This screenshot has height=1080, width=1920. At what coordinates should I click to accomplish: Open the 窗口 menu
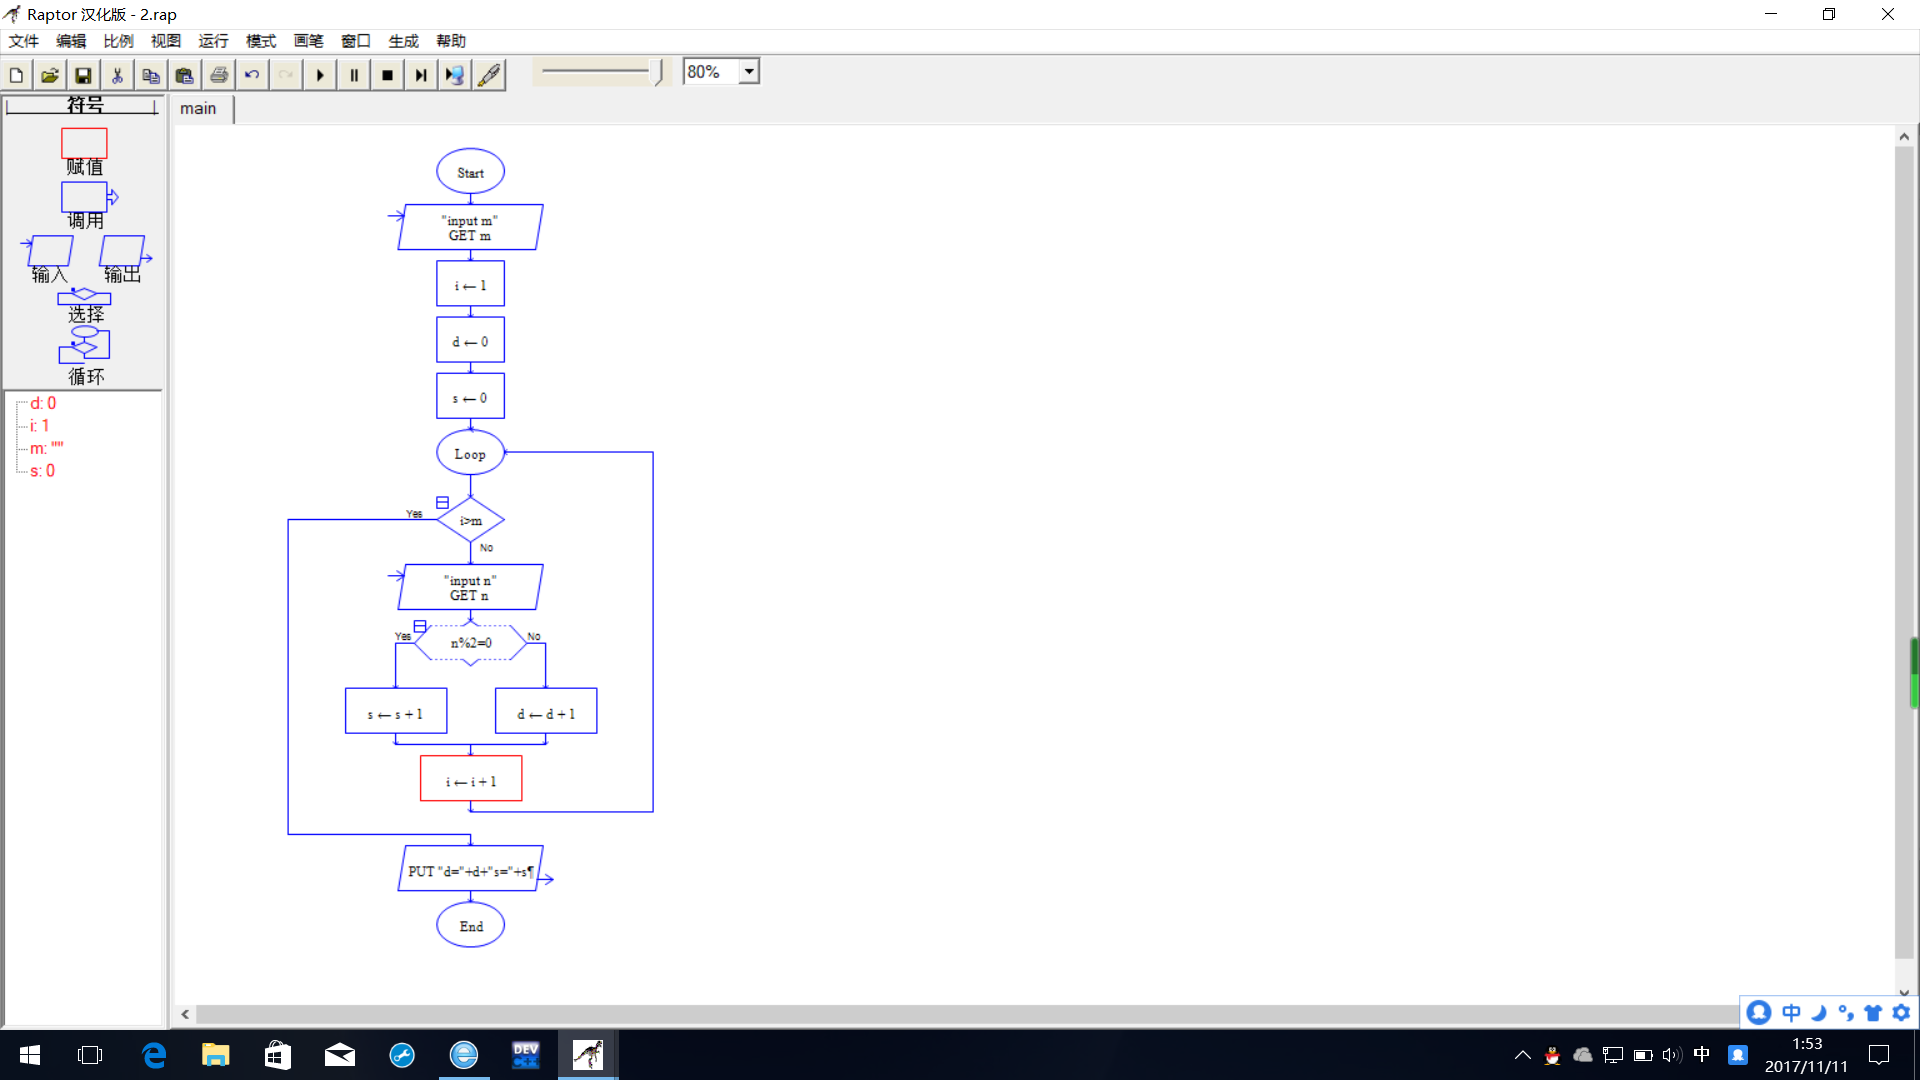click(x=356, y=41)
